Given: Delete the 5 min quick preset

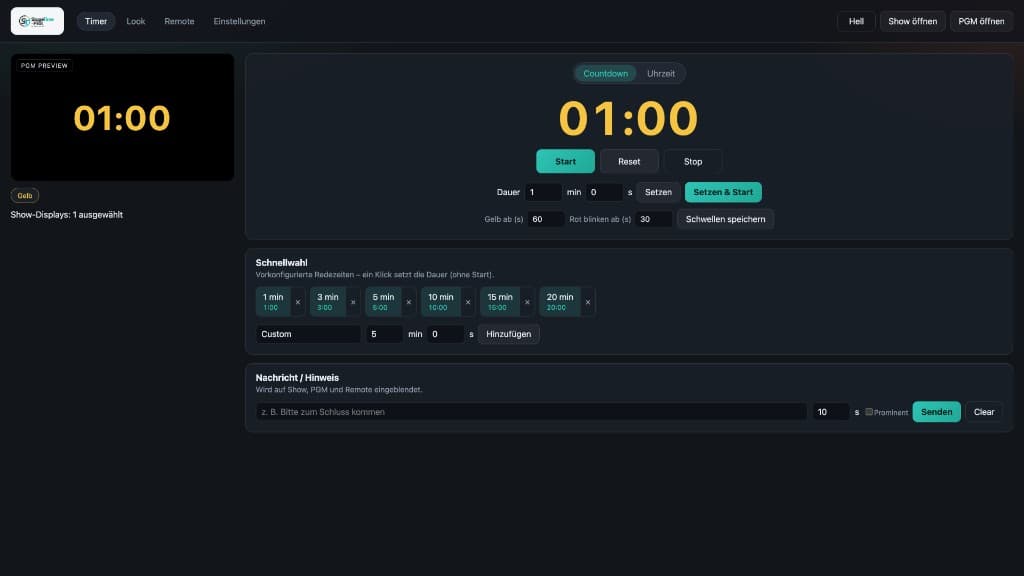Looking at the screenshot, I should click(409, 302).
